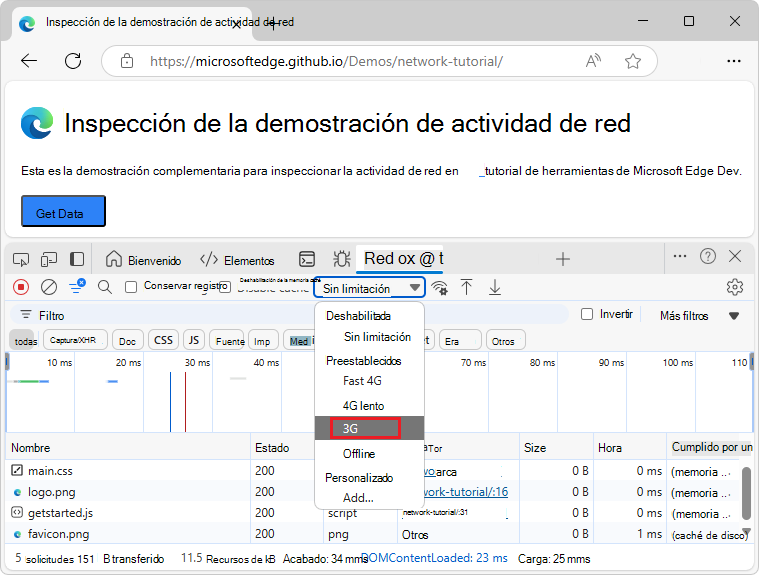Choose Fast 4G preset
This screenshot has height=575, width=759.
[362, 381]
